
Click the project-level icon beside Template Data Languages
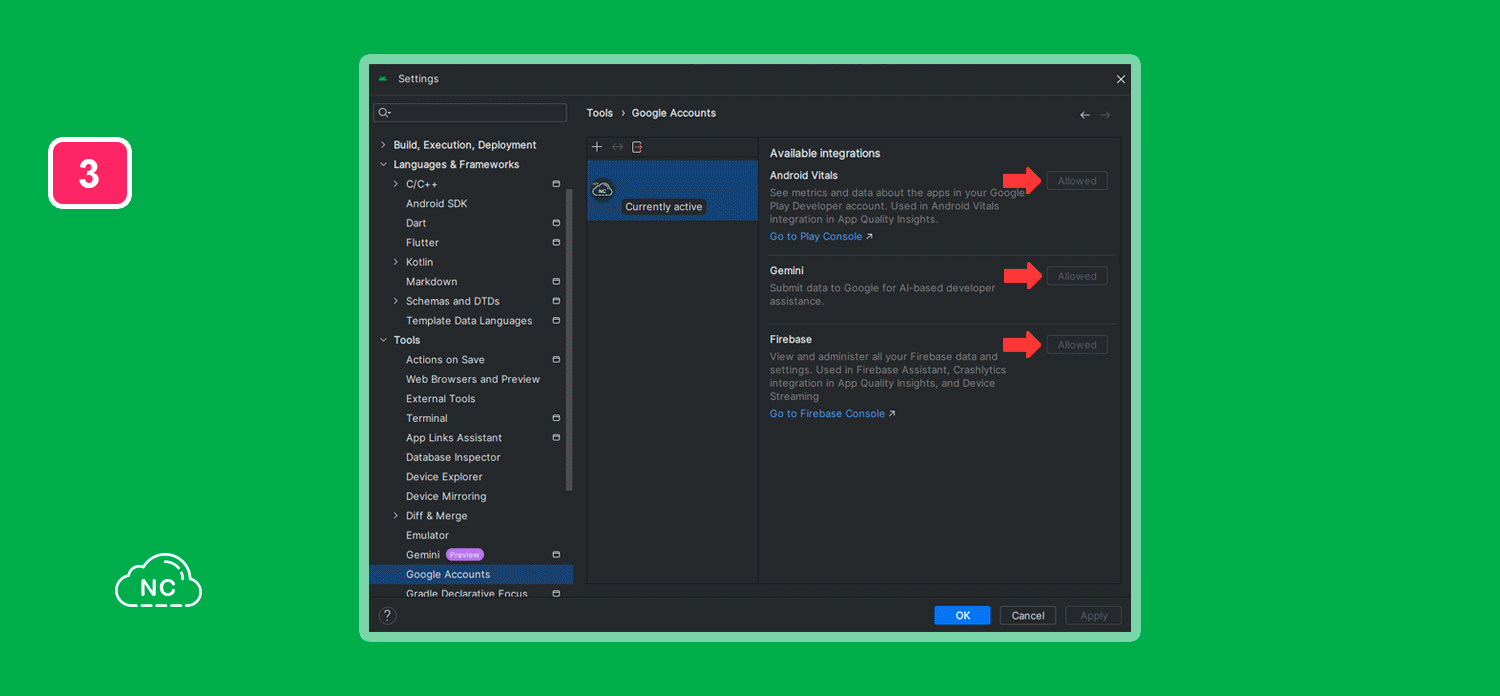pos(556,320)
